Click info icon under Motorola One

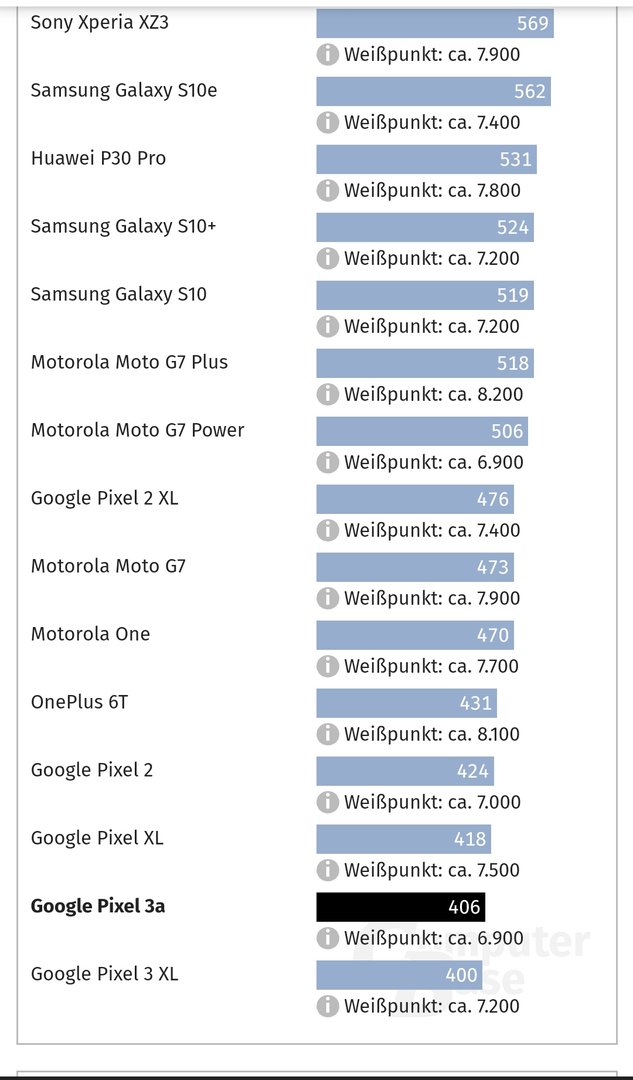[x=328, y=666]
